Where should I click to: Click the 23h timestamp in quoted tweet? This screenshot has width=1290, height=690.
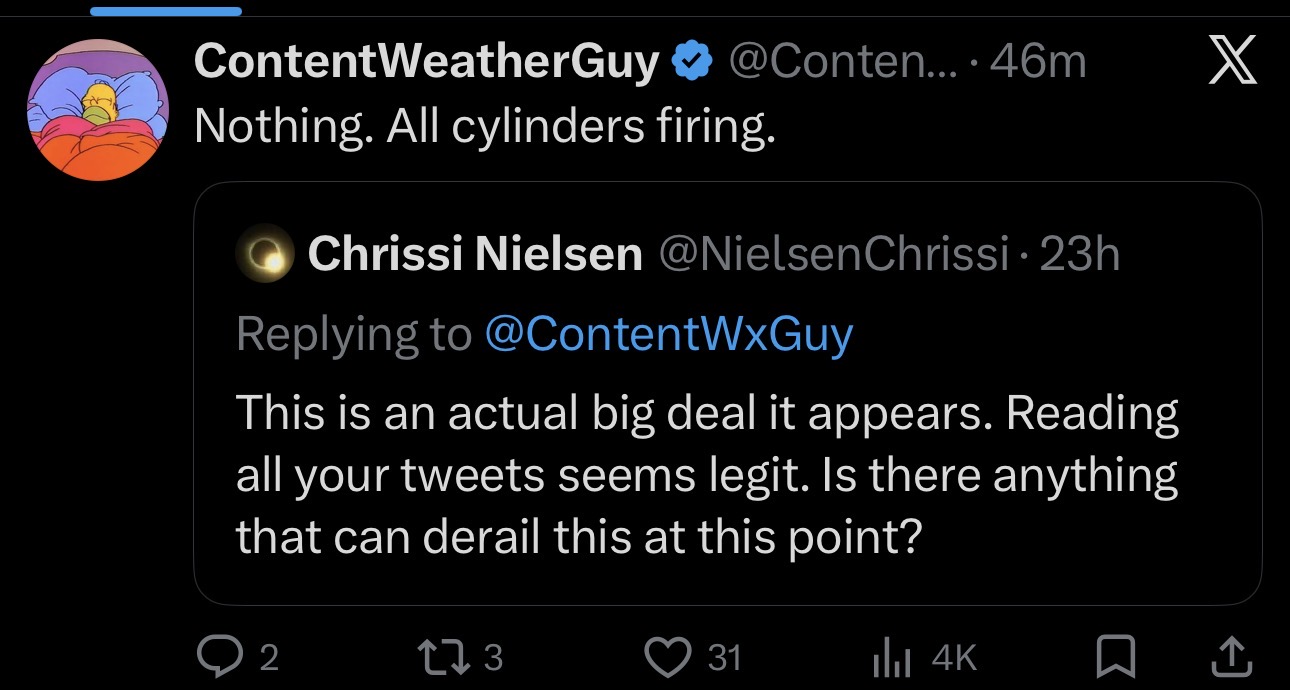pyautogui.click(x=1080, y=255)
